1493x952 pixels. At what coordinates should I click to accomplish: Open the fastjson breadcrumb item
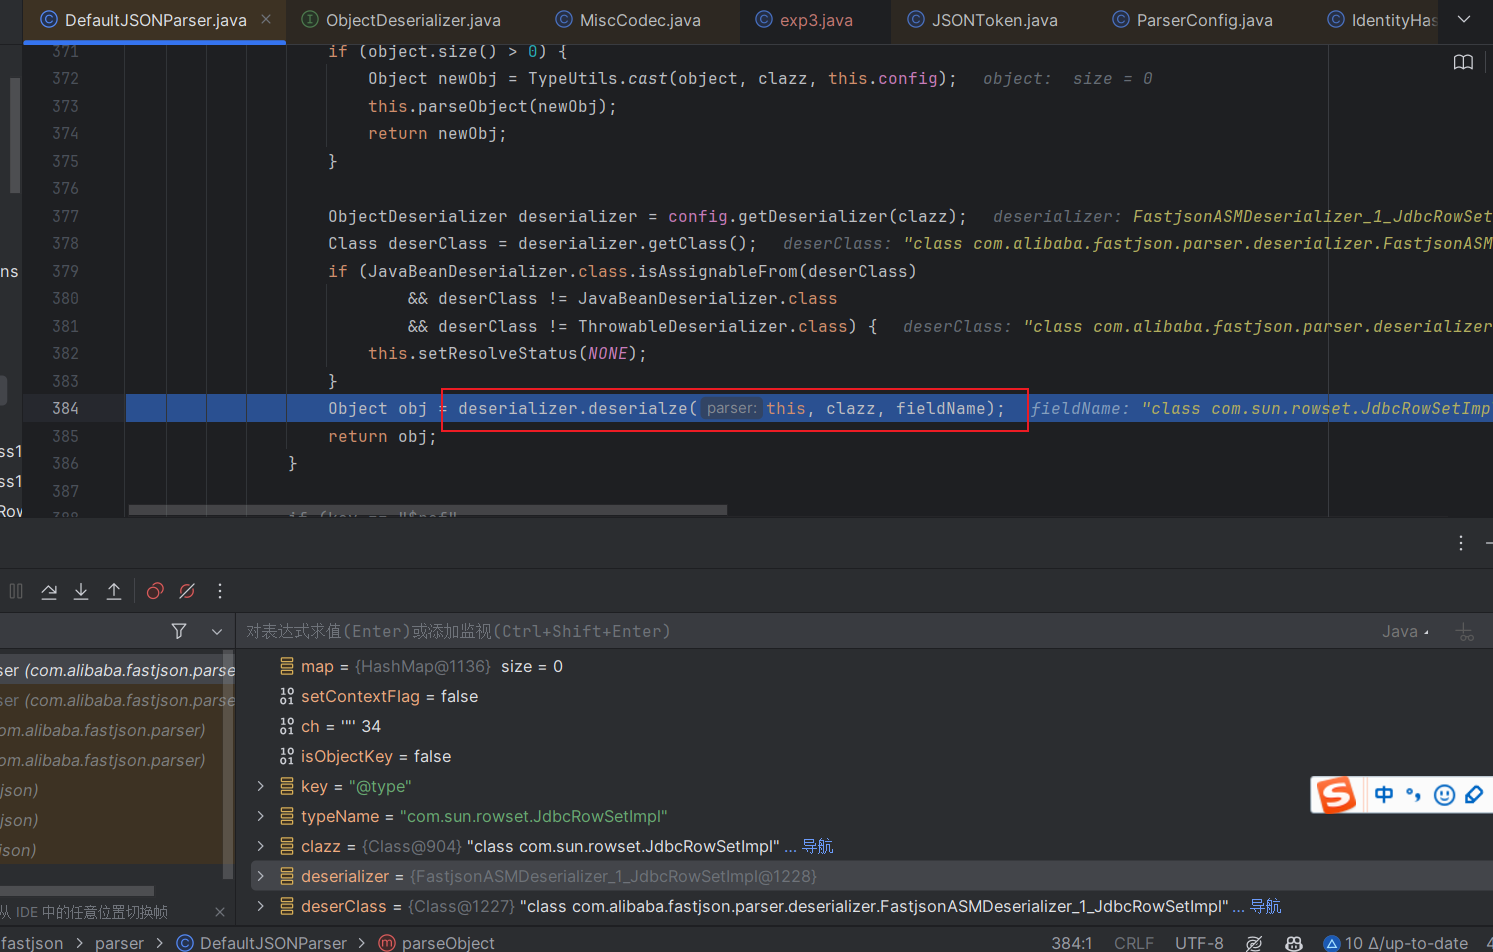32,943
